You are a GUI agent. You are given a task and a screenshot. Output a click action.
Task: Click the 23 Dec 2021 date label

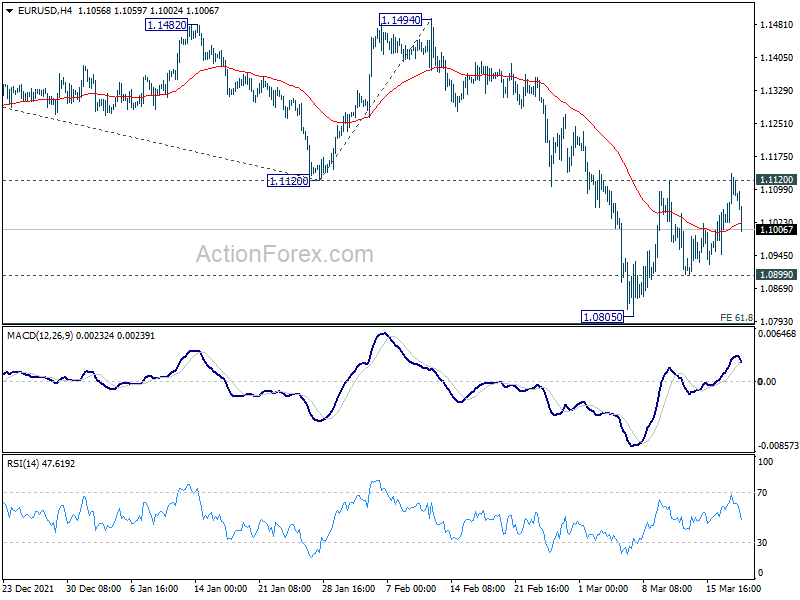(28, 589)
